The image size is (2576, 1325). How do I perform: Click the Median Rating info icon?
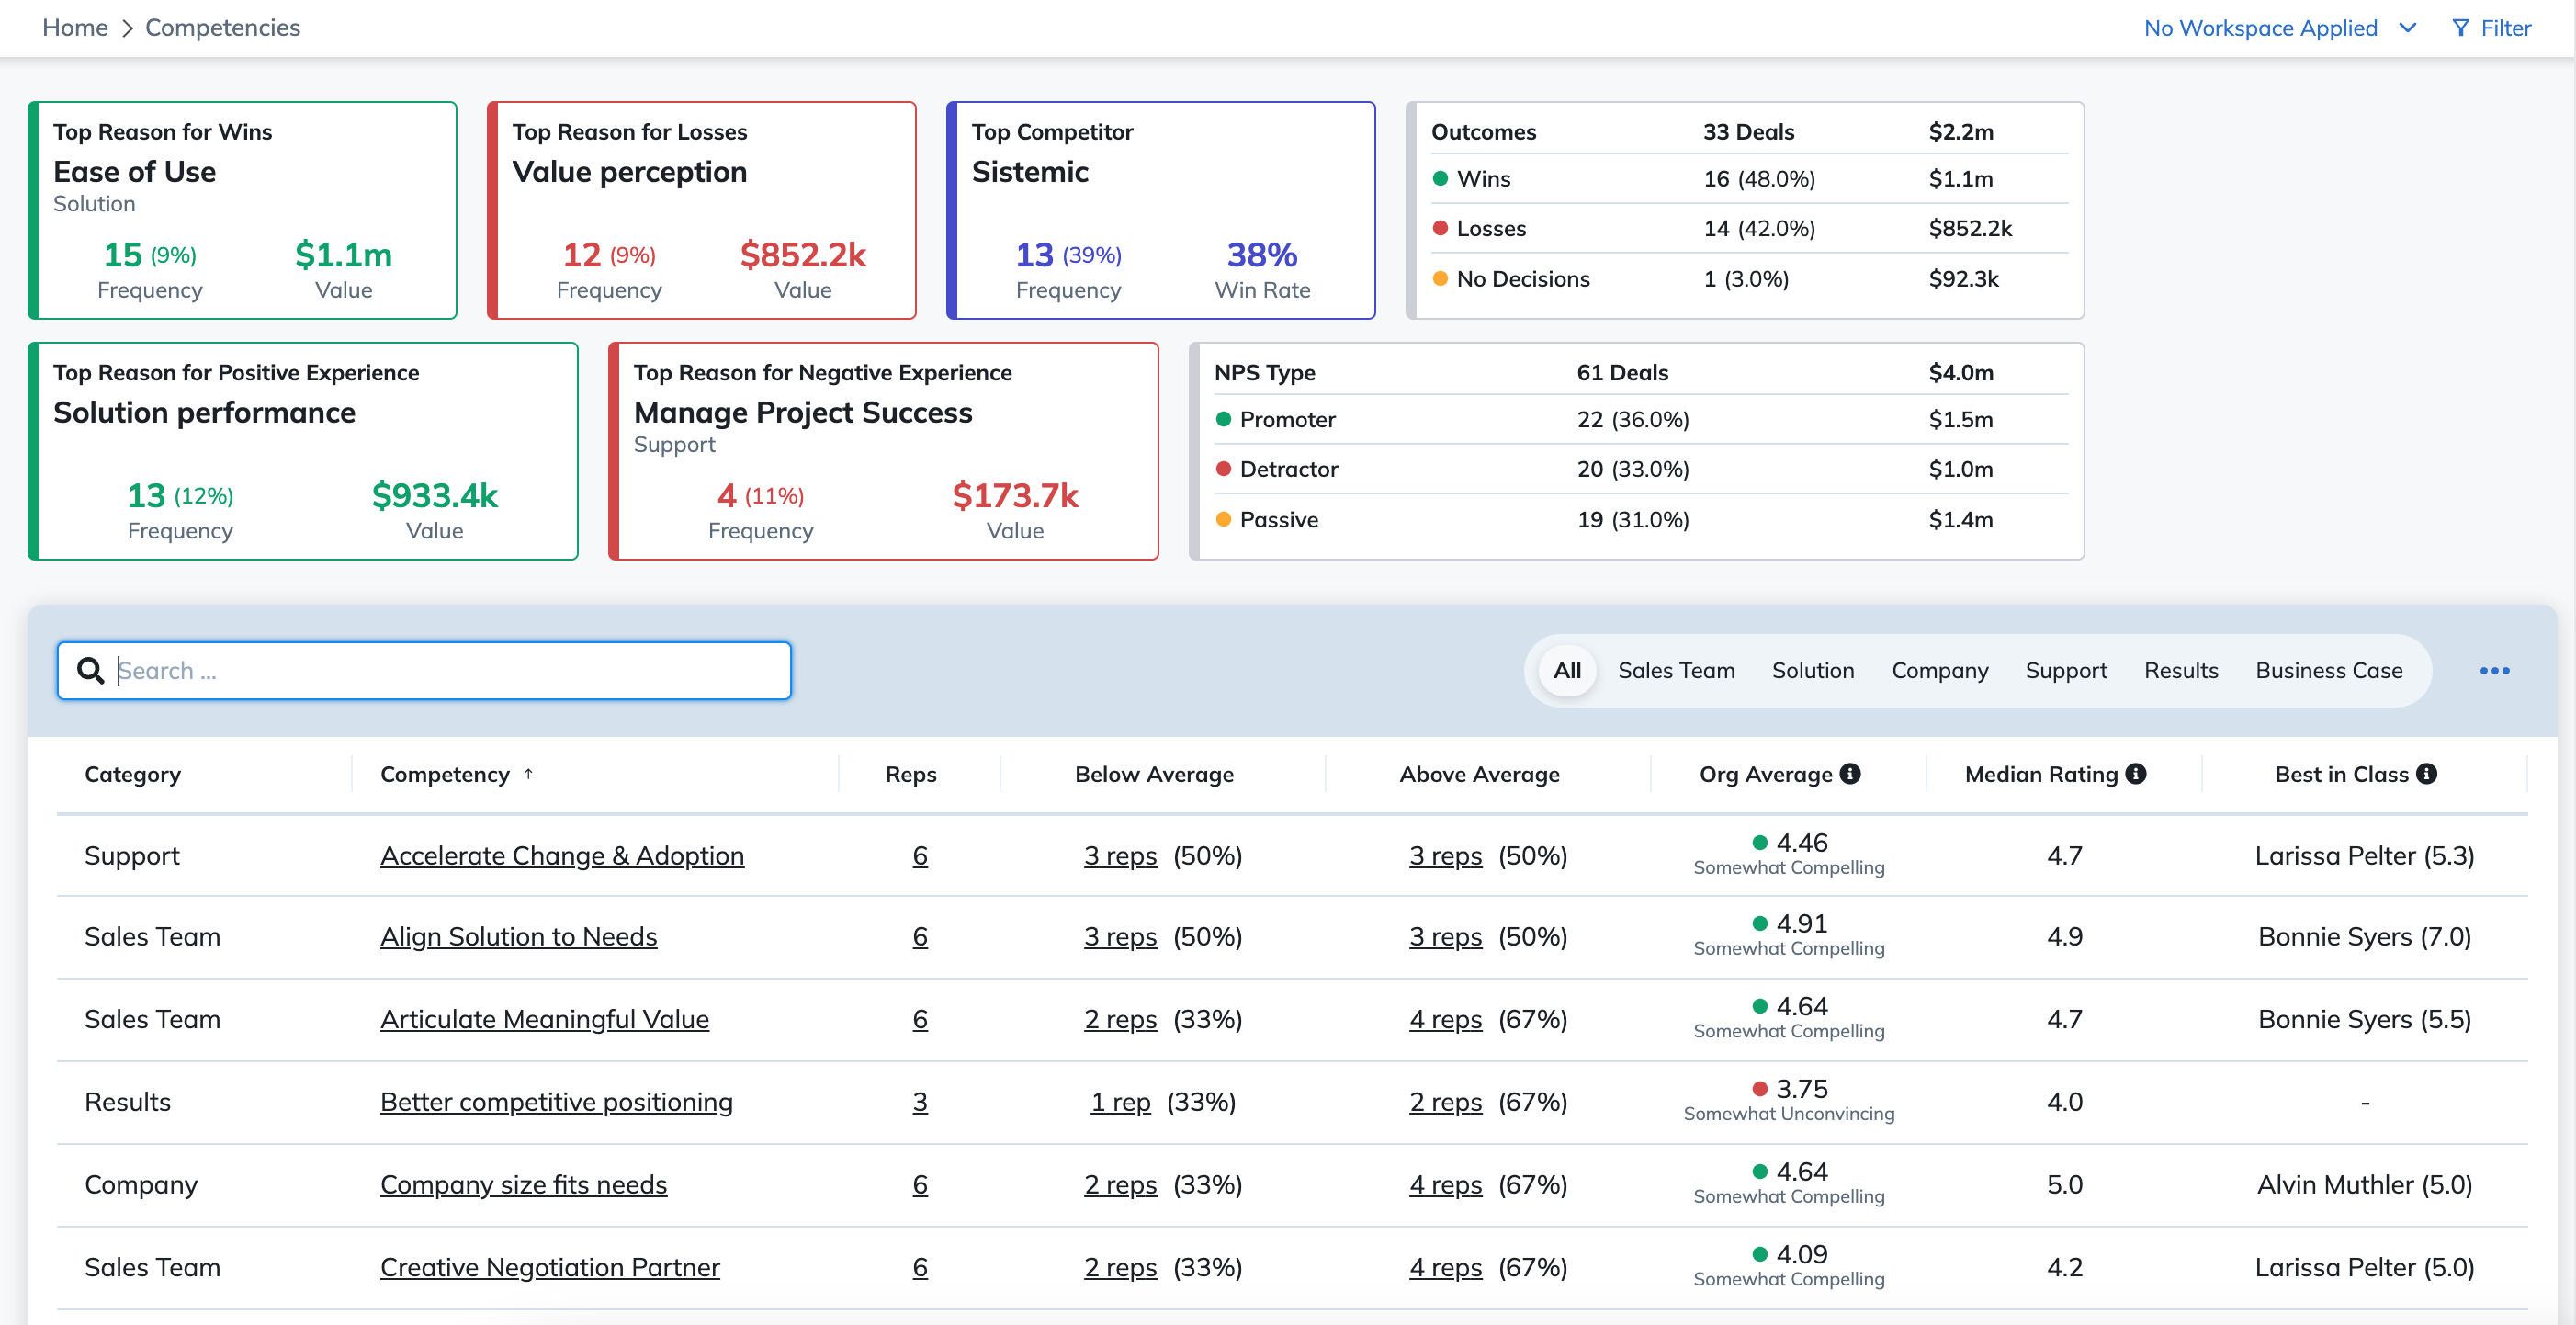click(x=2136, y=773)
